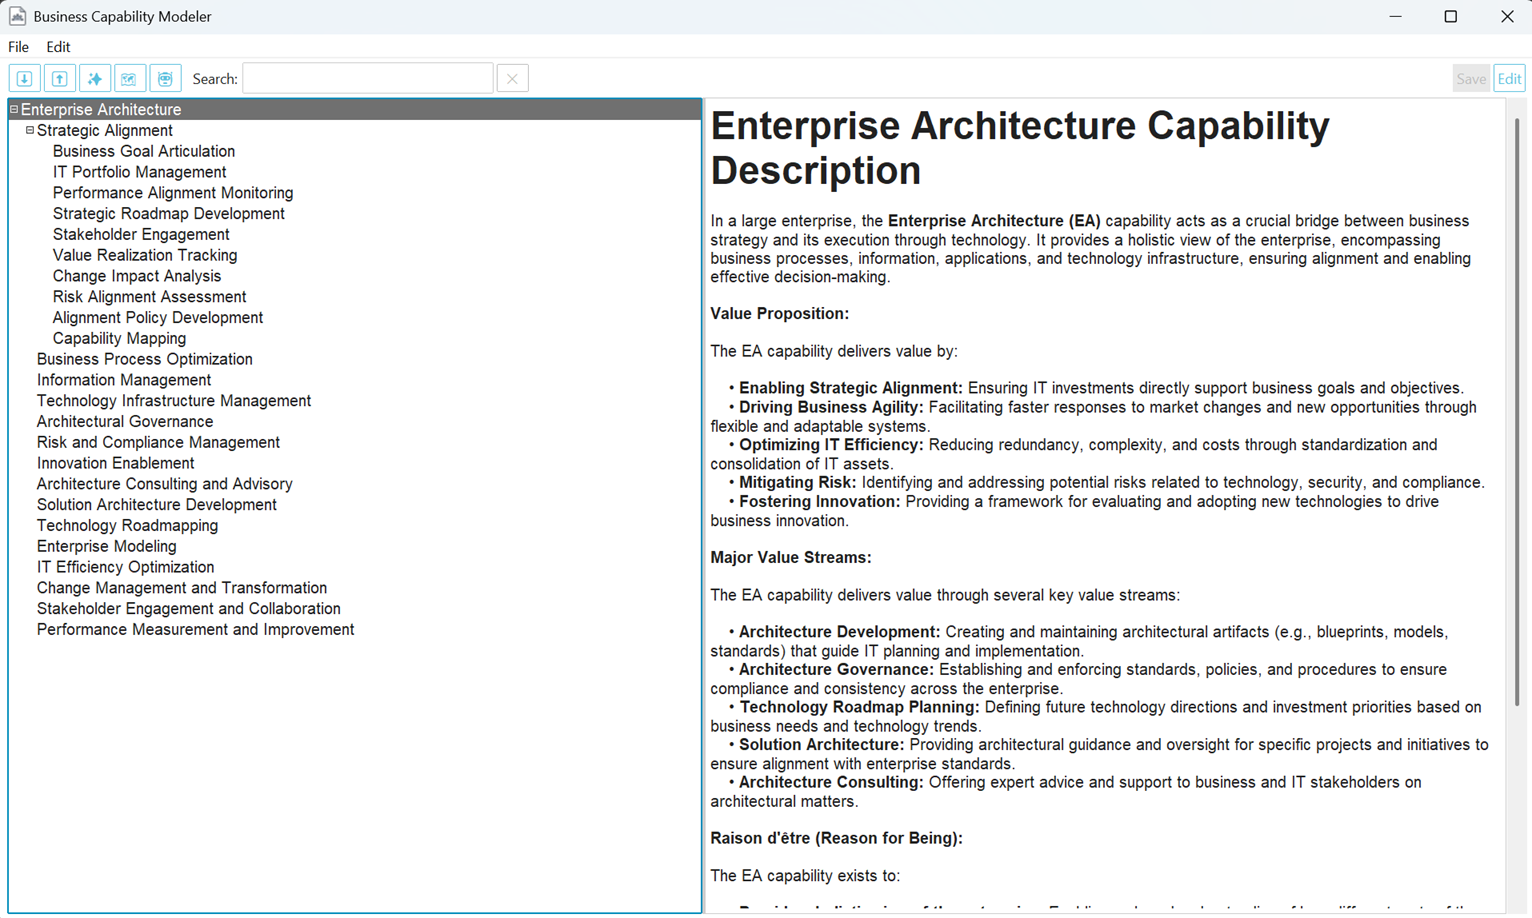Screen dimensions: 1532x918
Task: Click the description panel vertical scrollbar
Action: pyautogui.click(x=1517, y=412)
